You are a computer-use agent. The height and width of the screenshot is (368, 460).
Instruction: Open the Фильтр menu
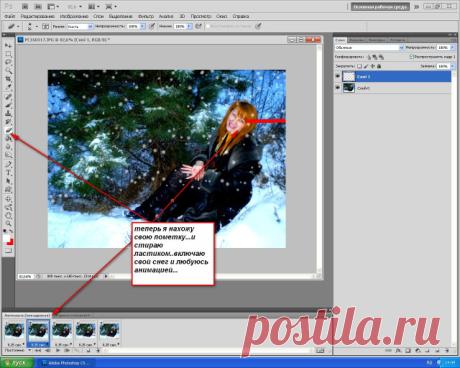click(x=146, y=16)
